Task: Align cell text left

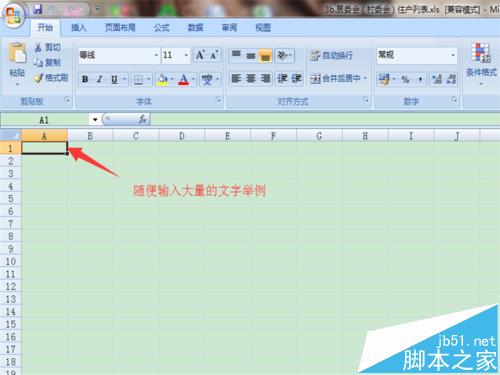Action: (x=236, y=79)
